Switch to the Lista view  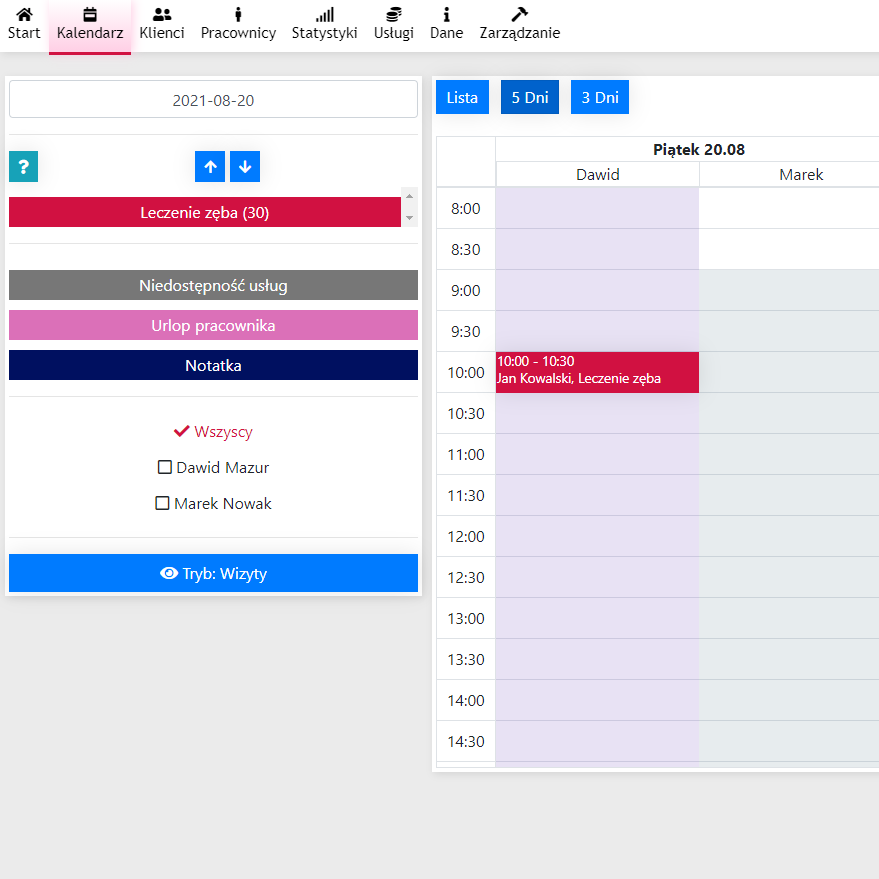coord(462,97)
